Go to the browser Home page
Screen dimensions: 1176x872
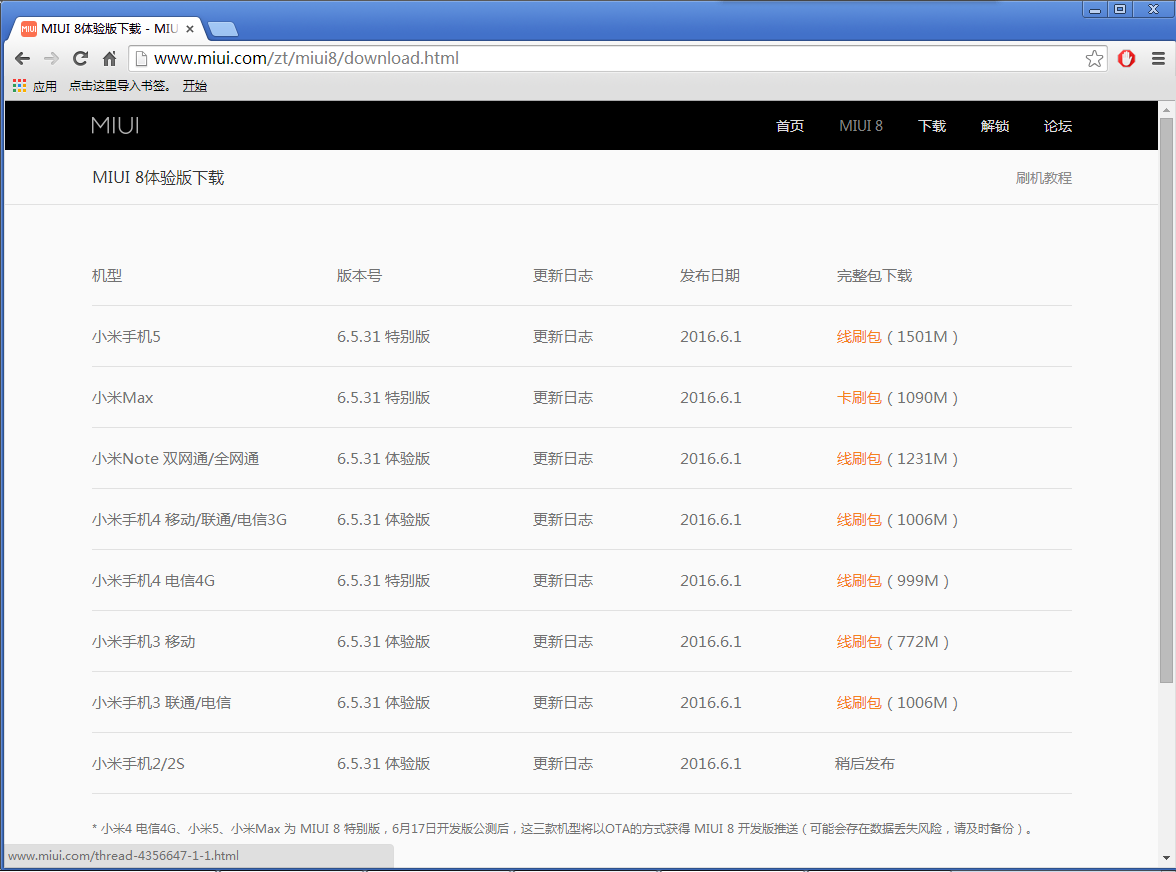pyautogui.click(x=110, y=58)
